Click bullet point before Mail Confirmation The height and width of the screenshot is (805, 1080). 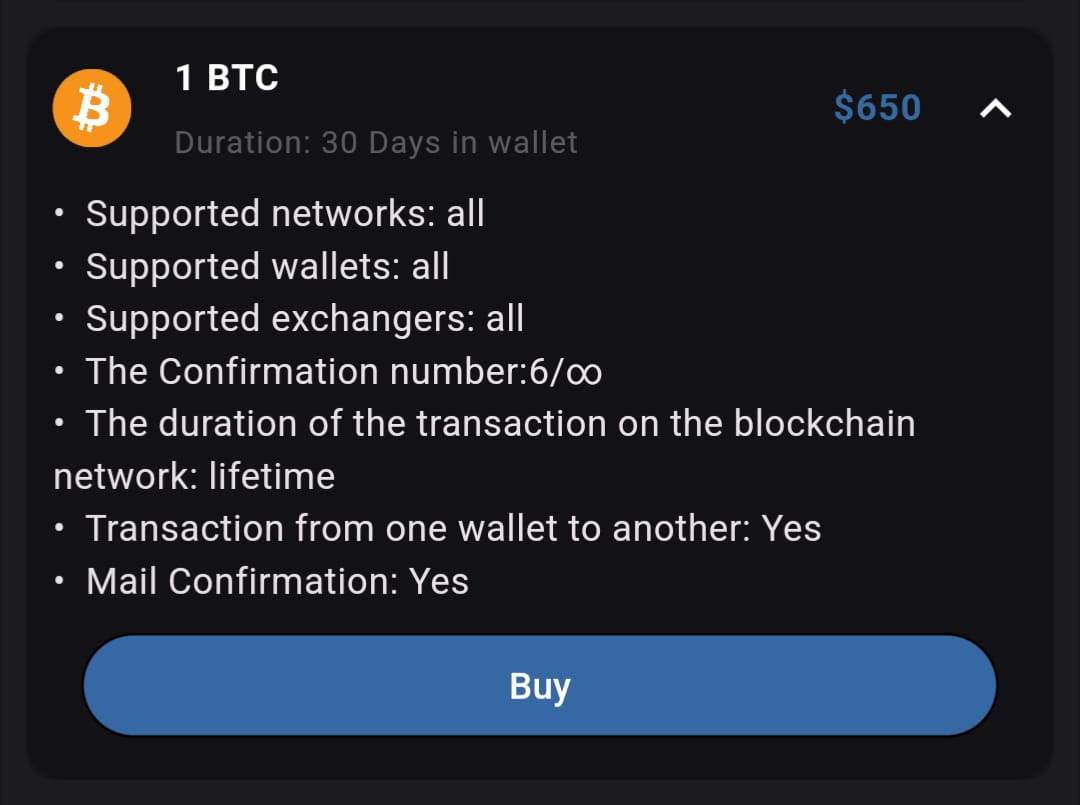coord(62,582)
